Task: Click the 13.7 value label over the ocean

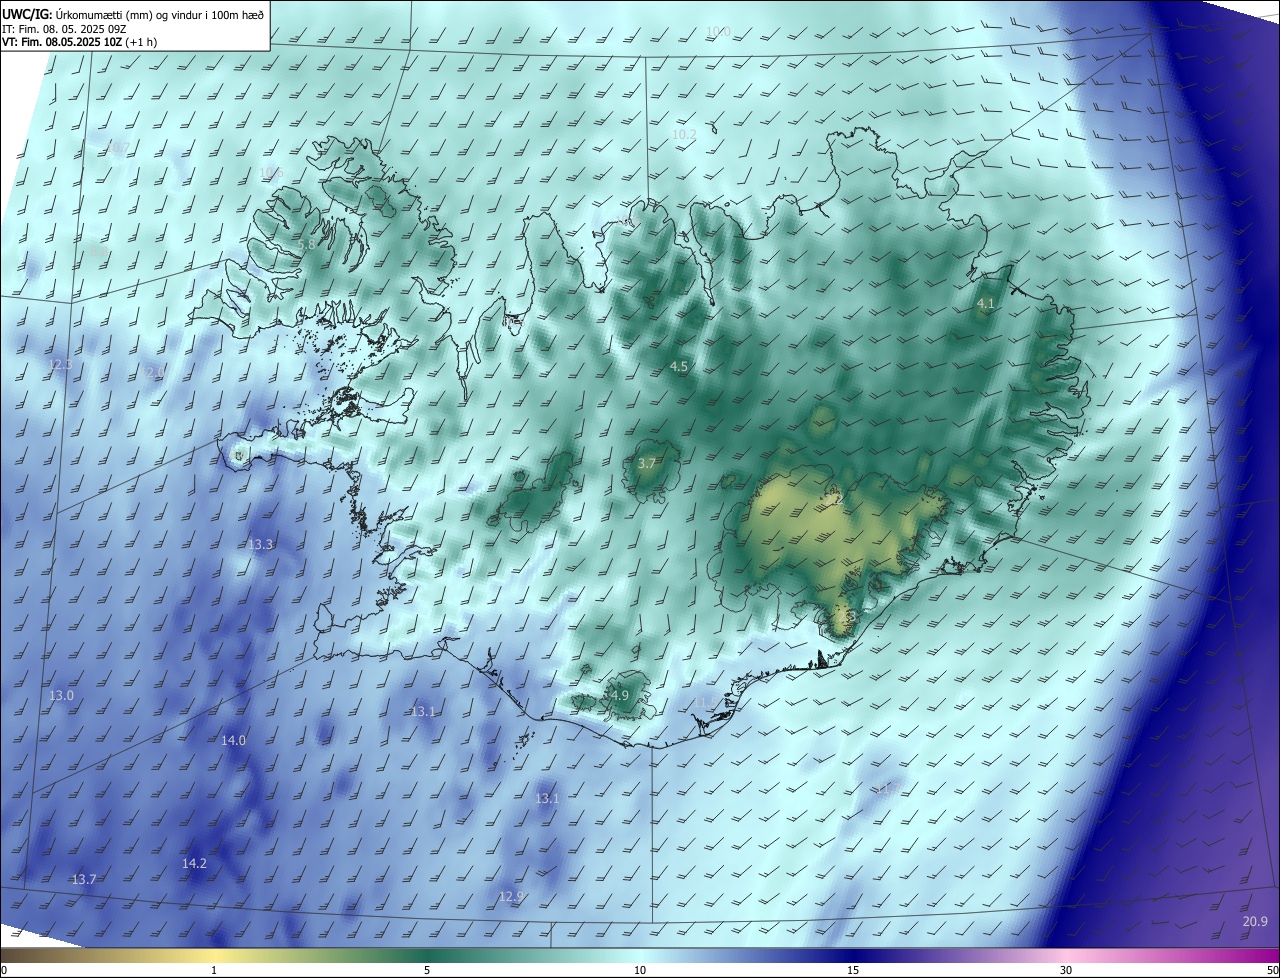Action: (x=84, y=879)
